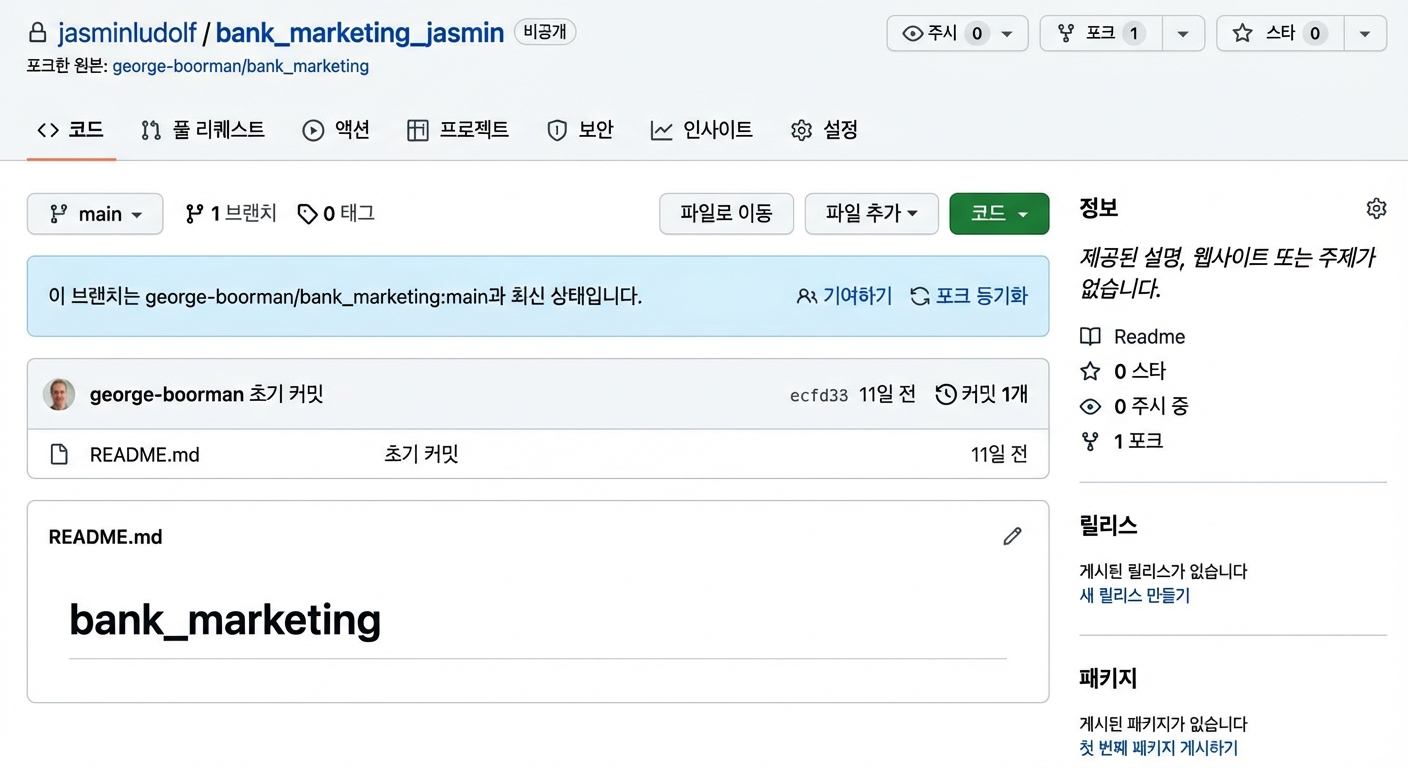Expand the star lists dropdown arrow
Screen dimensions: 1408x768
(x=1365, y=34)
